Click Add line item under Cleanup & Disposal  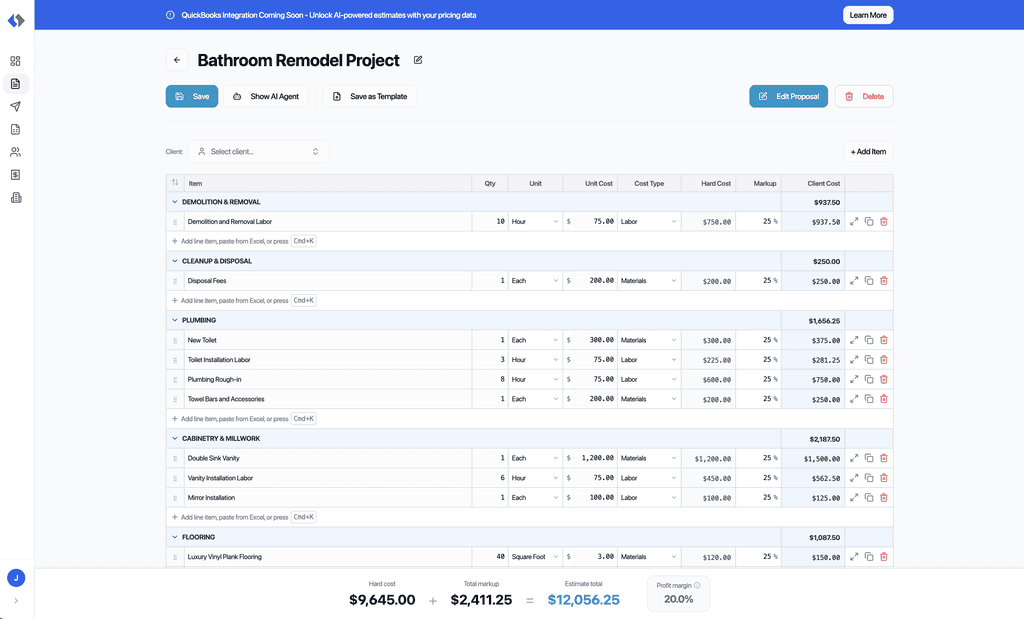point(243,300)
